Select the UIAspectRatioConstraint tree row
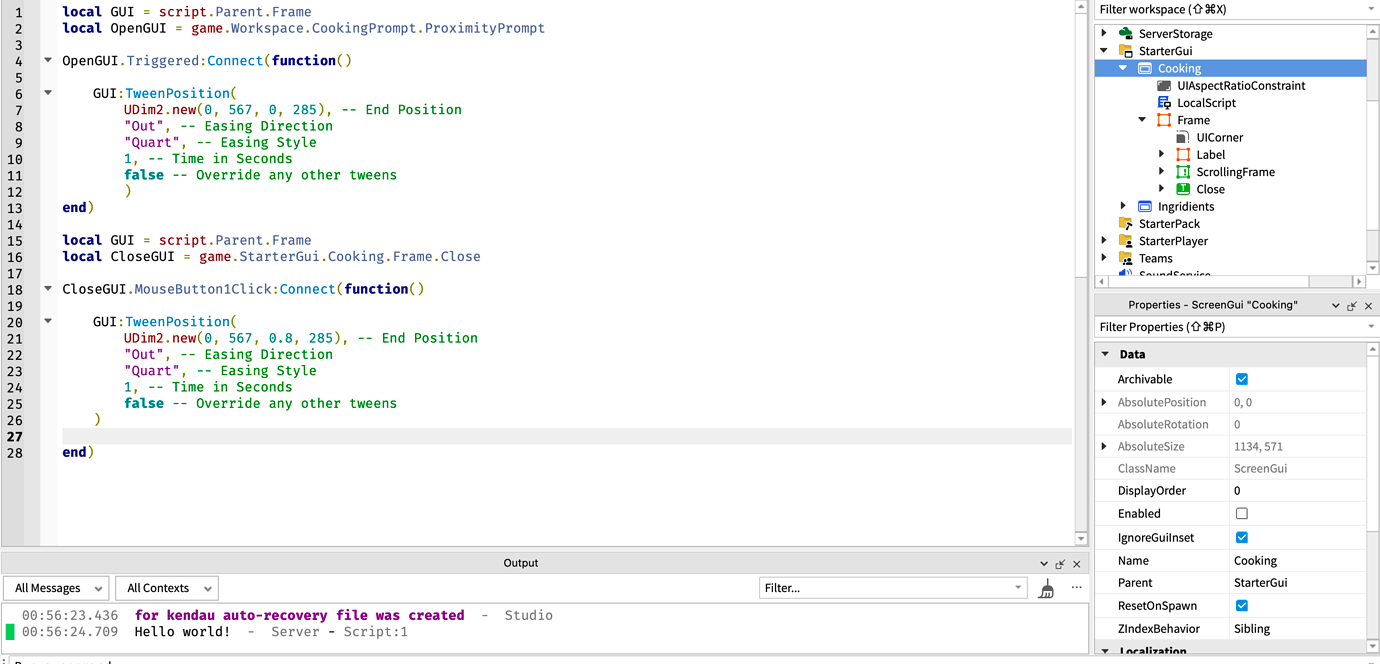 [x=1230, y=86]
